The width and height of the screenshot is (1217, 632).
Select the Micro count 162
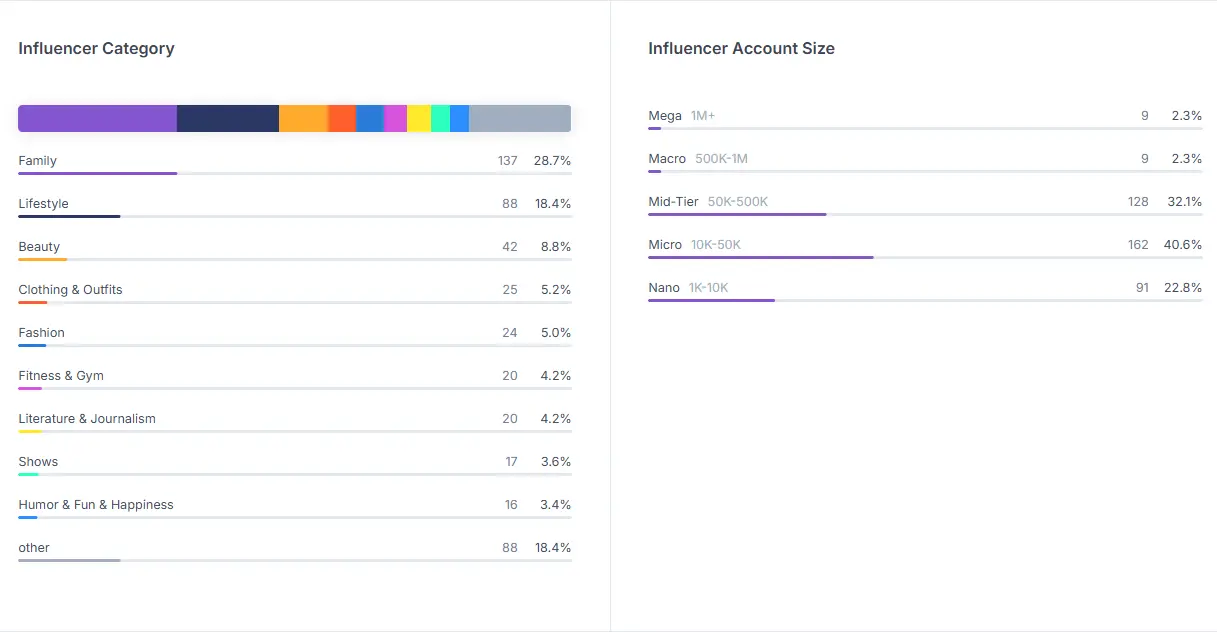point(1138,245)
